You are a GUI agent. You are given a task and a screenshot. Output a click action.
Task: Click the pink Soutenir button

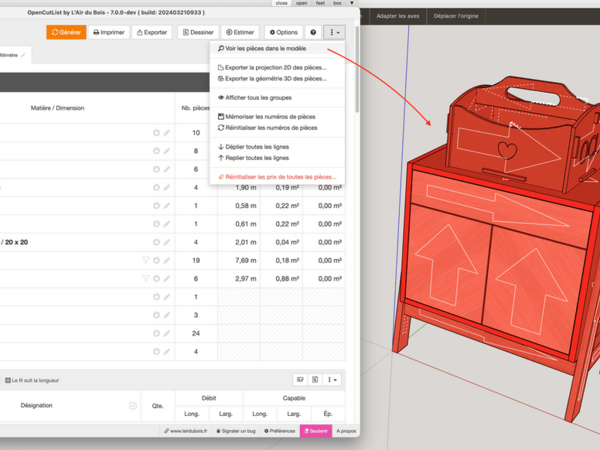coord(315,431)
